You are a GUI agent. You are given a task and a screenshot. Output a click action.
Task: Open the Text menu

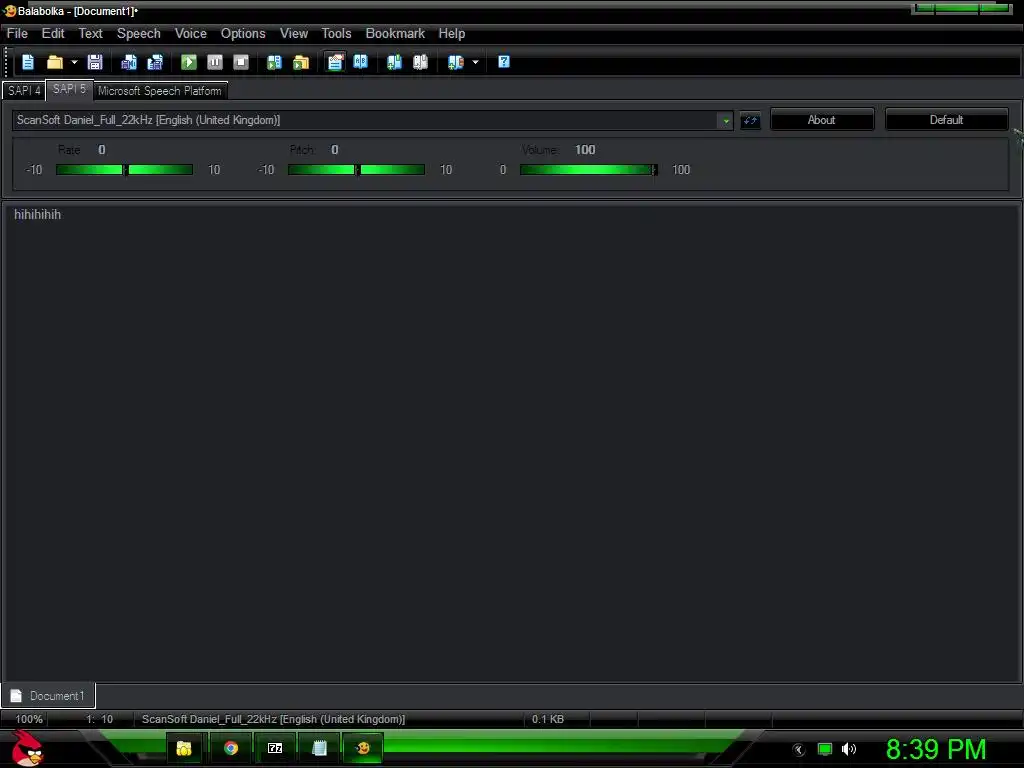pyautogui.click(x=90, y=33)
